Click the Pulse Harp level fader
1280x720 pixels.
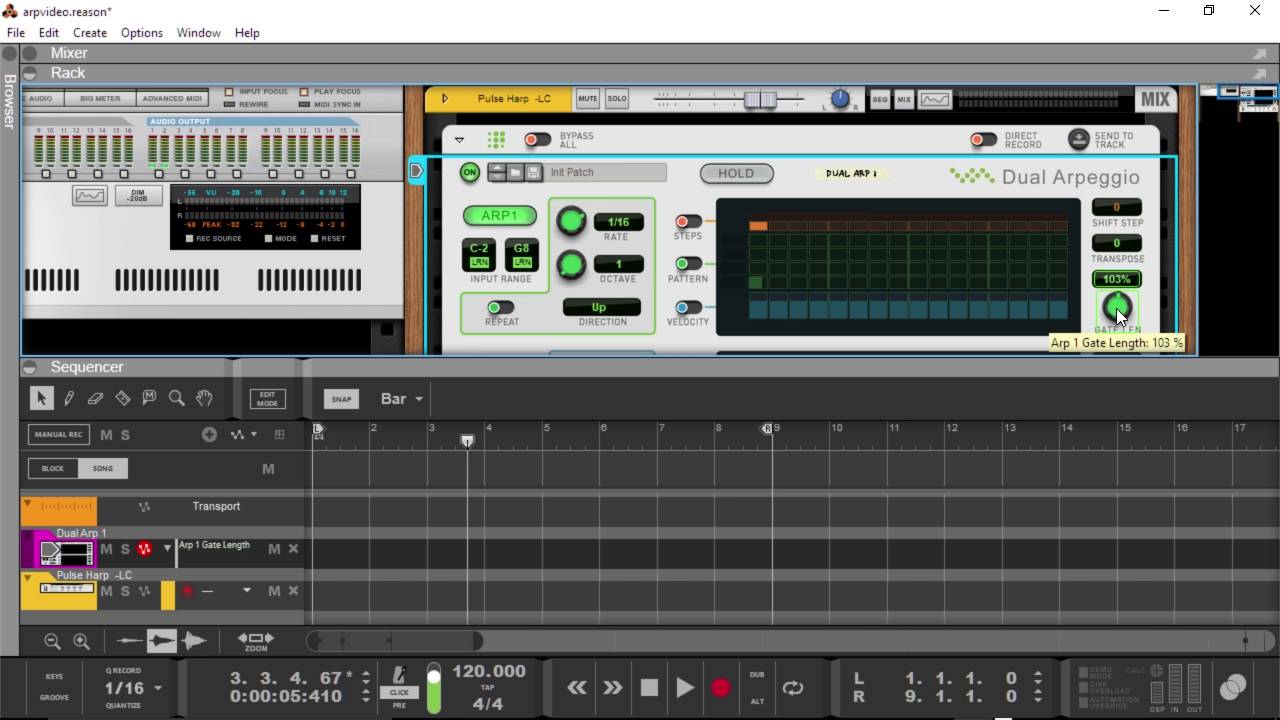tap(760, 99)
